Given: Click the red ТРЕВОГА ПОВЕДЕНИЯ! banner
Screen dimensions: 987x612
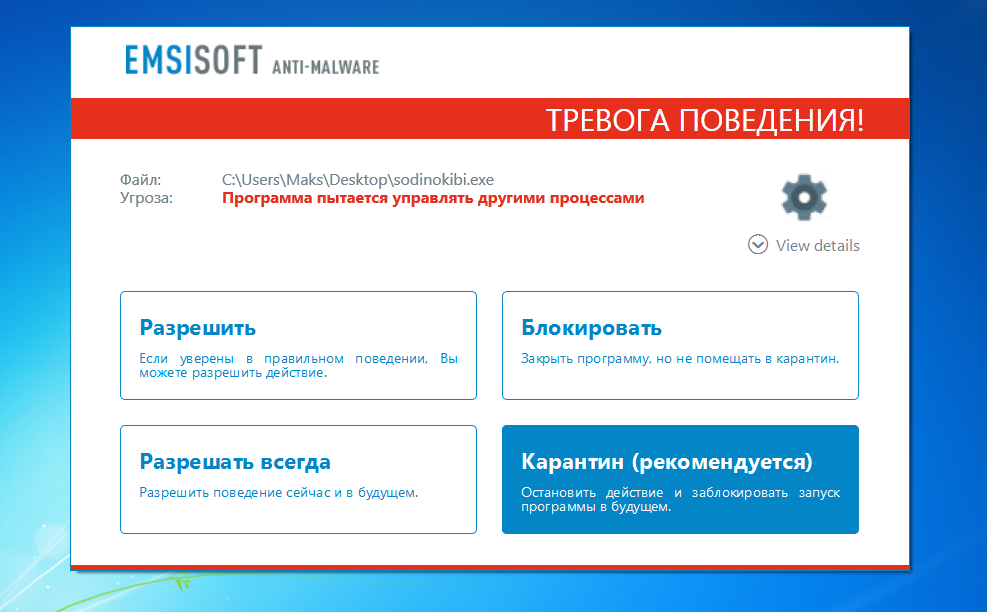Looking at the screenshot, I should 490,118.
